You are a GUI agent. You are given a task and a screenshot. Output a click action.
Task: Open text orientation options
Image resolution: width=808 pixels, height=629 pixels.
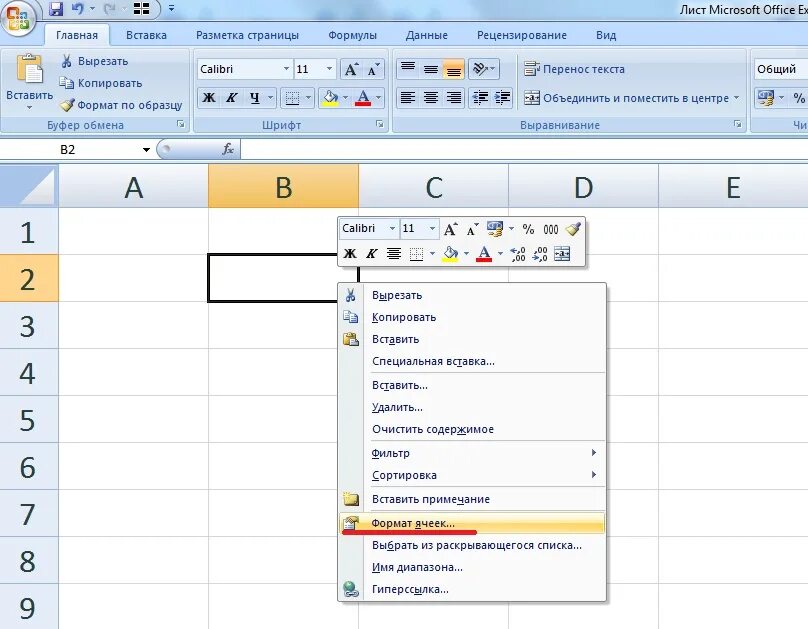(x=483, y=69)
